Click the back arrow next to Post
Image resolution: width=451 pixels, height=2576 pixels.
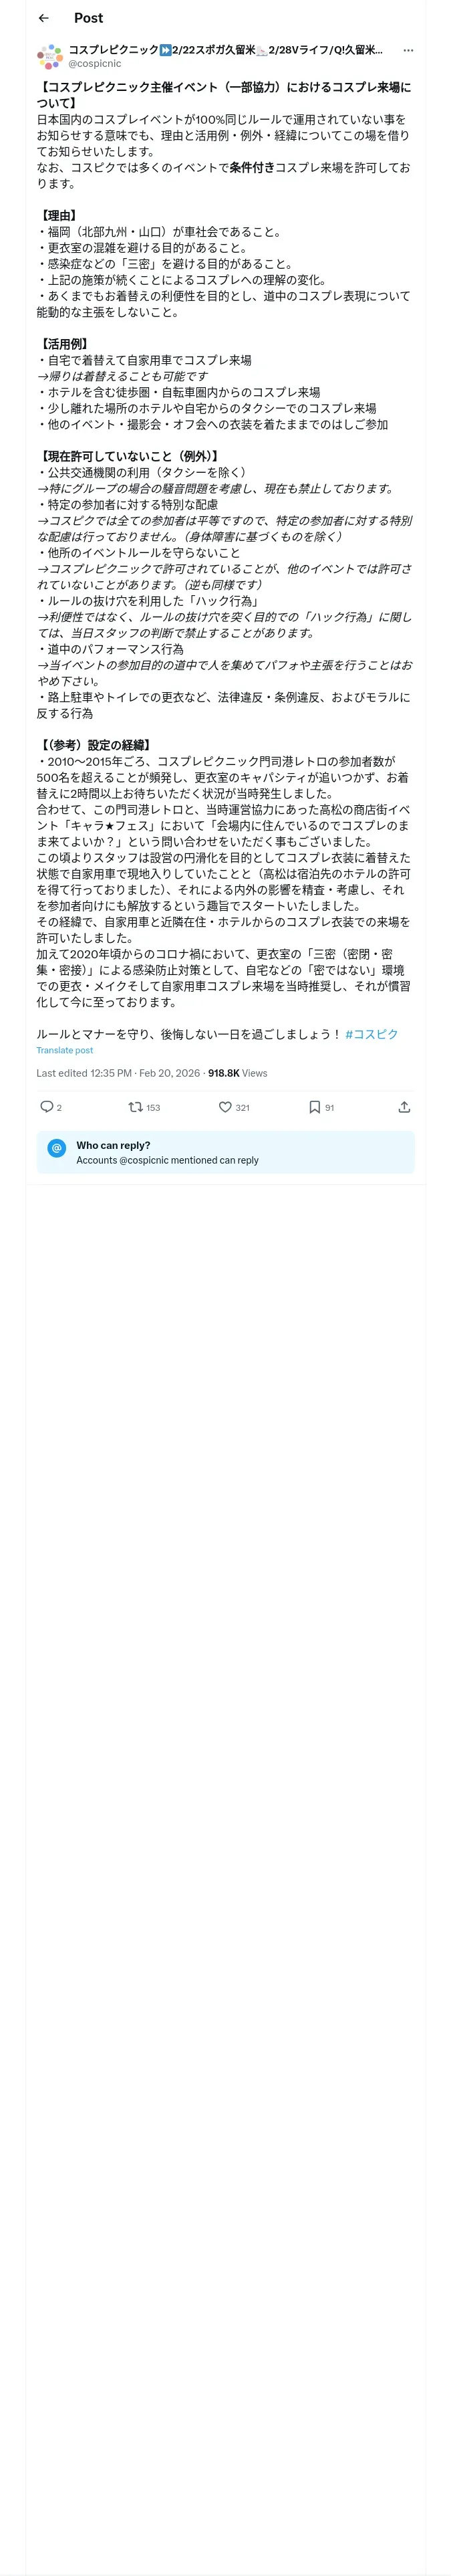[x=43, y=18]
